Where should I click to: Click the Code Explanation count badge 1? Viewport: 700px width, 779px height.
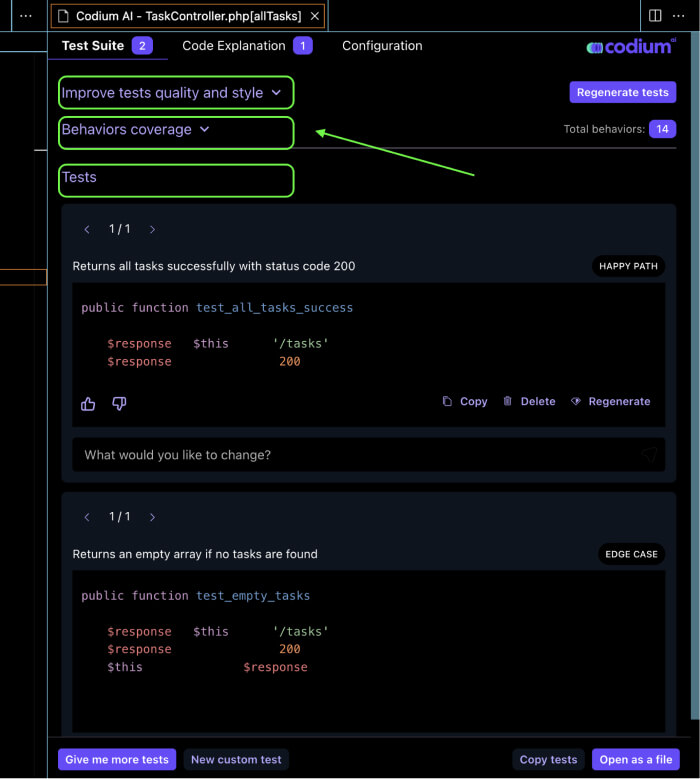[x=303, y=46]
